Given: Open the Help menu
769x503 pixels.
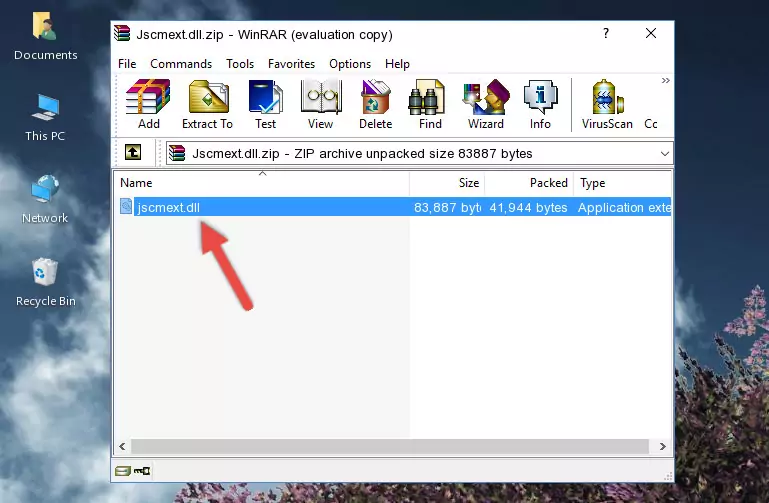Looking at the screenshot, I should pyautogui.click(x=397, y=64).
